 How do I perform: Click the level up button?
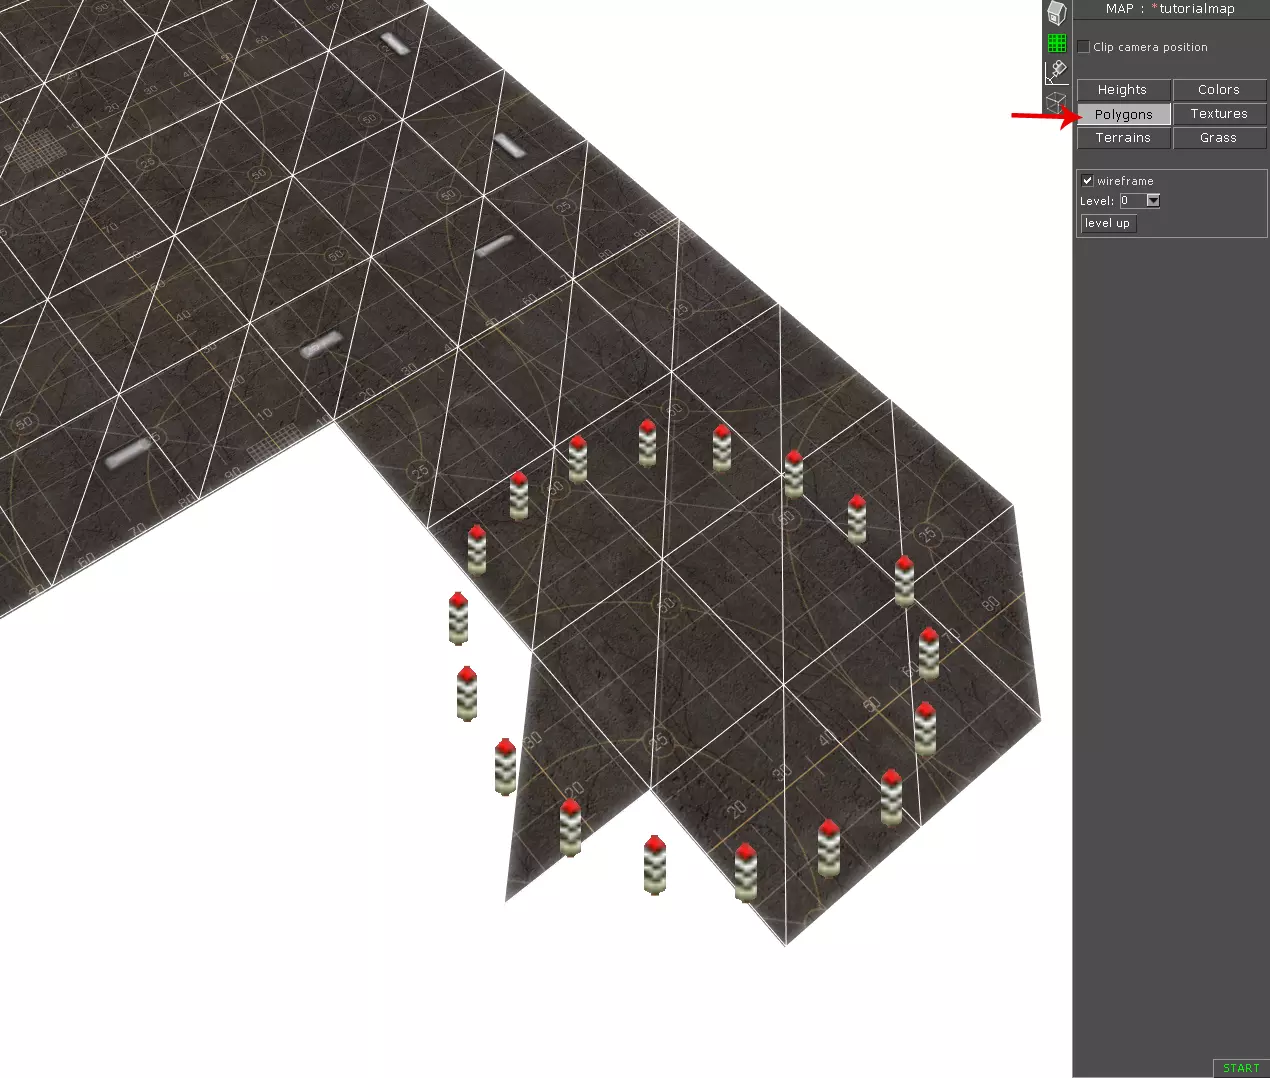pos(1108,224)
